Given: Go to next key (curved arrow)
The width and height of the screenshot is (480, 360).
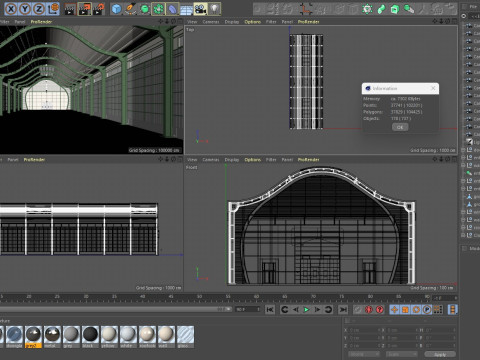Looking at the screenshot, I should click(328, 310).
